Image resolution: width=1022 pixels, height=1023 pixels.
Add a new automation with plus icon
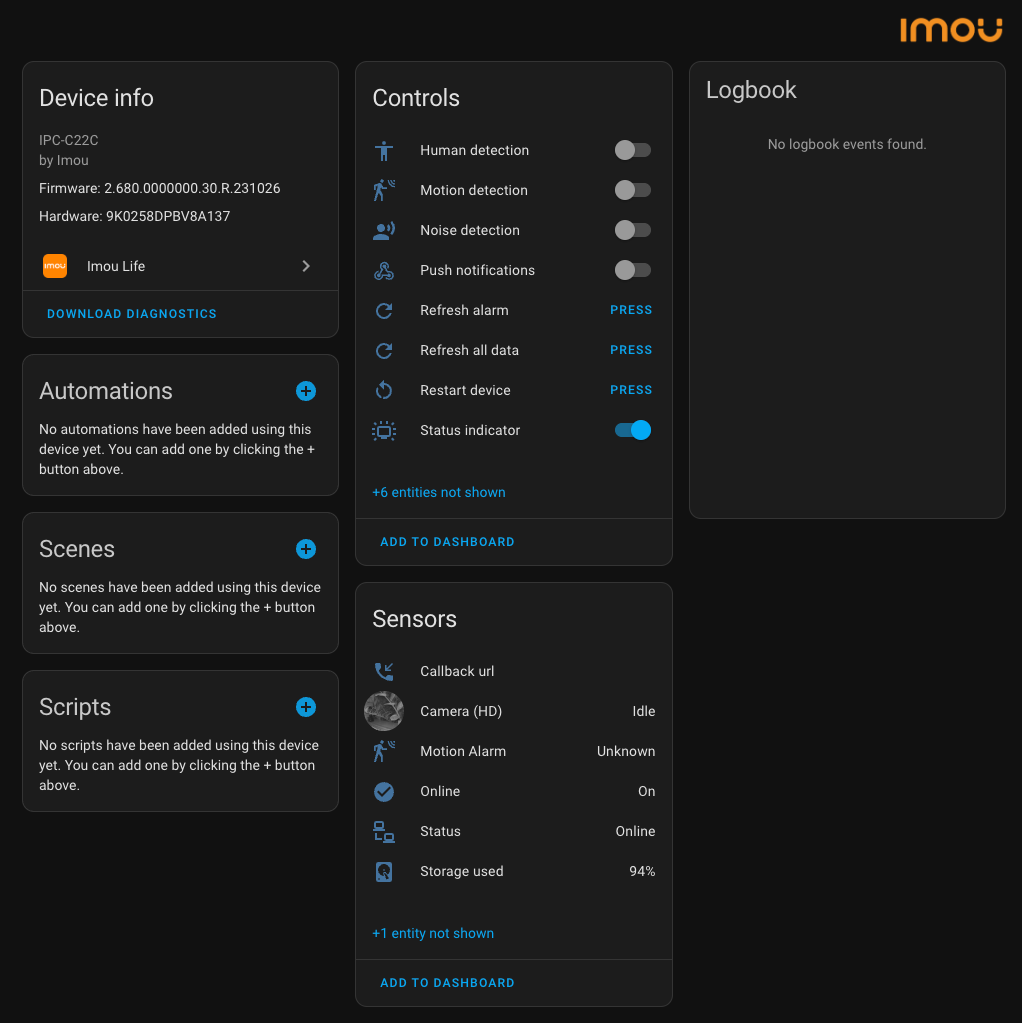point(306,391)
